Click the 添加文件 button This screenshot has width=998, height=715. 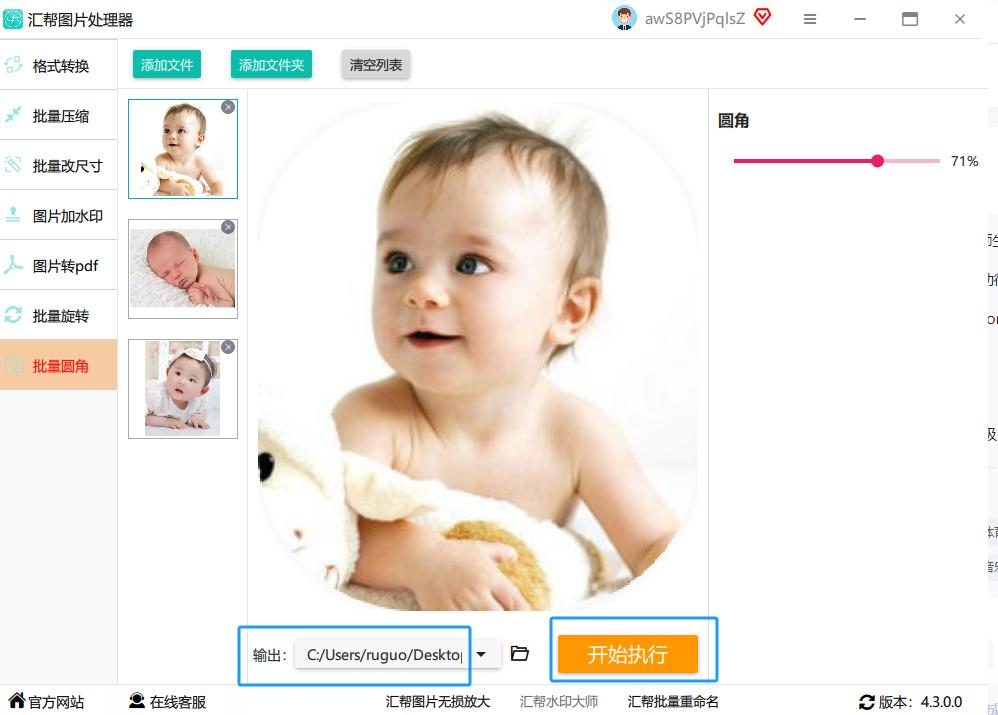[167, 65]
